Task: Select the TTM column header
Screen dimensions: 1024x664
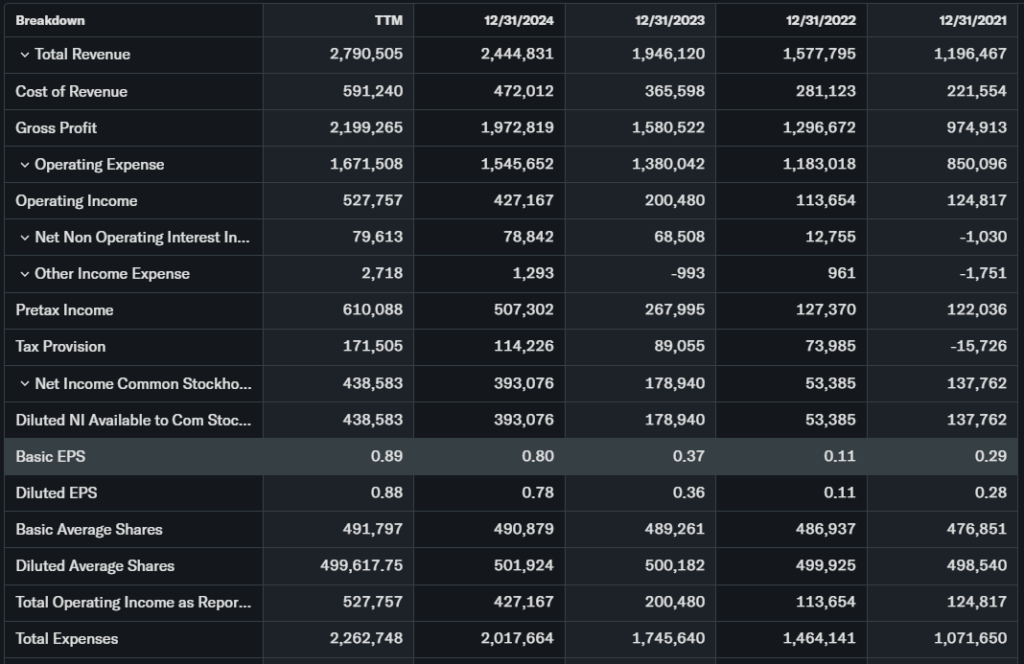Action: (x=388, y=20)
